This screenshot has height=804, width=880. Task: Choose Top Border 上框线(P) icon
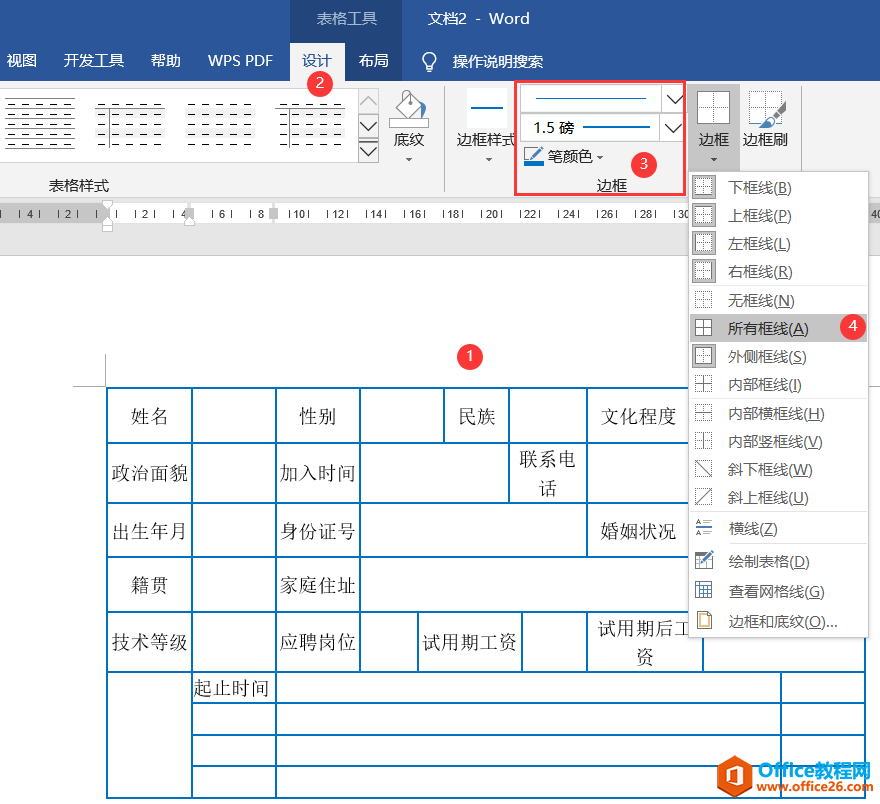tap(703, 215)
